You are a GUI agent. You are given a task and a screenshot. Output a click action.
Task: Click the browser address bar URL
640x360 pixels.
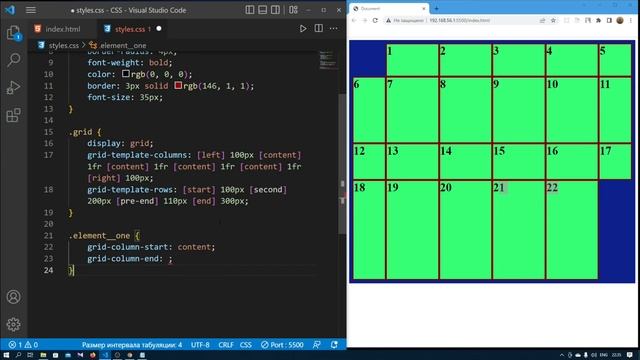click(x=460, y=20)
